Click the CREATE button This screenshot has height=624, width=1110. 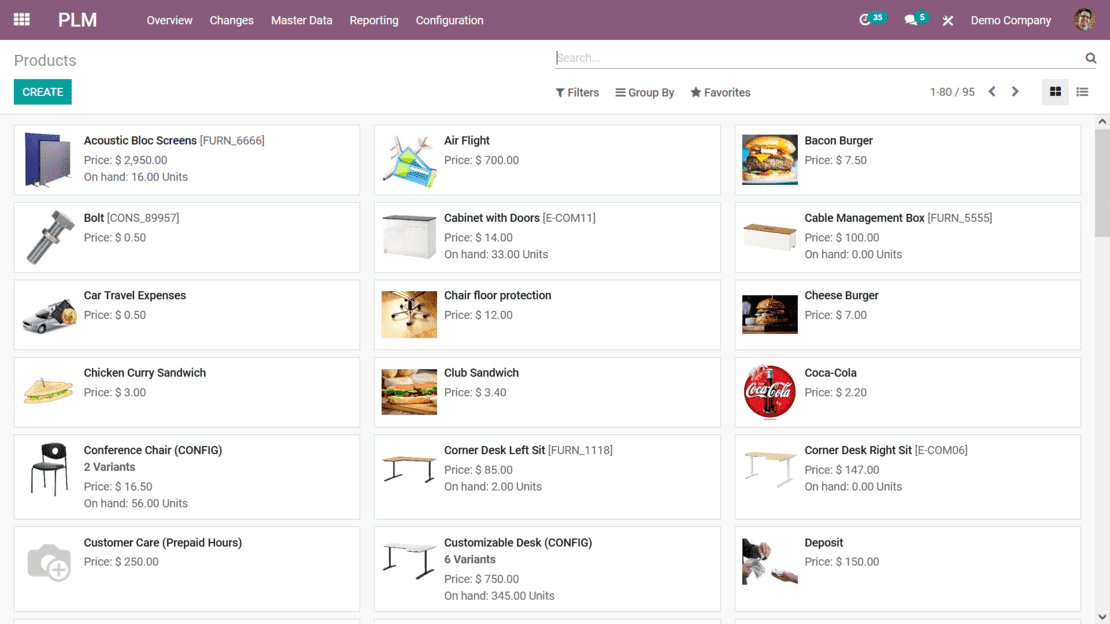(x=43, y=92)
